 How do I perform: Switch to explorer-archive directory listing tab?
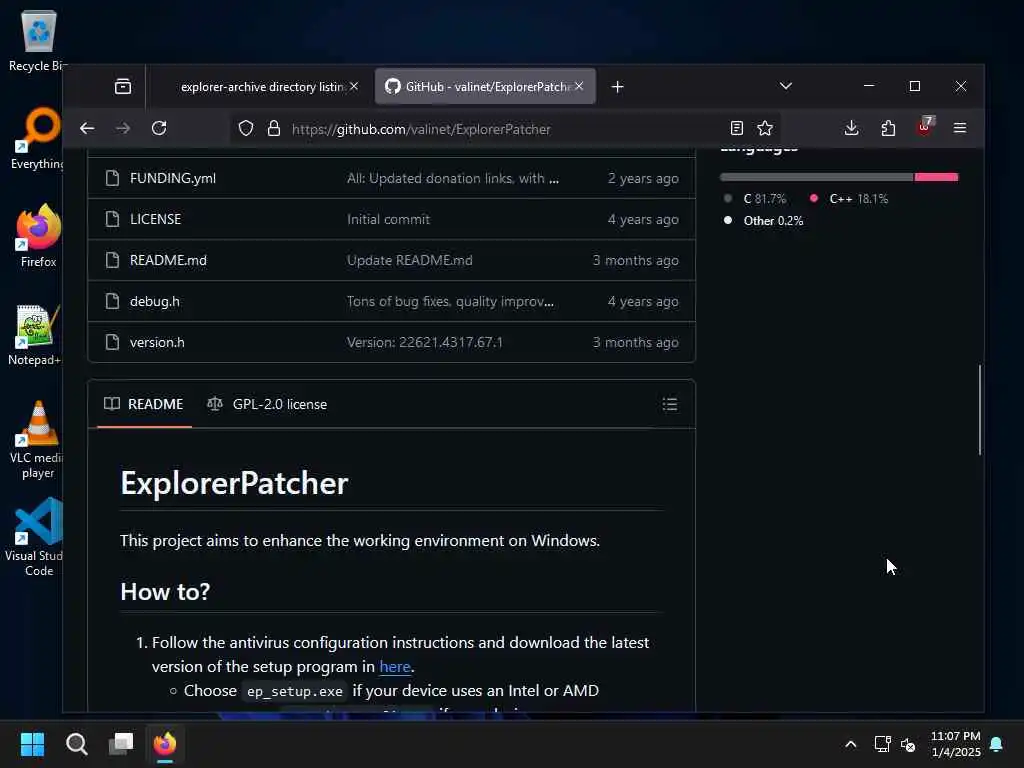pyautogui.click(x=261, y=87)
